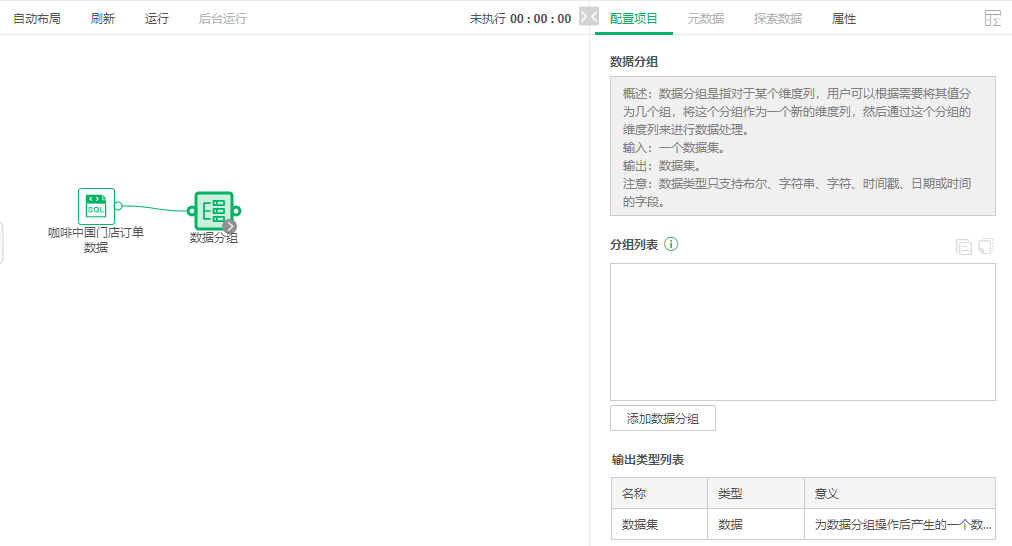Switch to the 属性 tab
The width and height of the screenshot is (1012, 546).
click(844, 19)
